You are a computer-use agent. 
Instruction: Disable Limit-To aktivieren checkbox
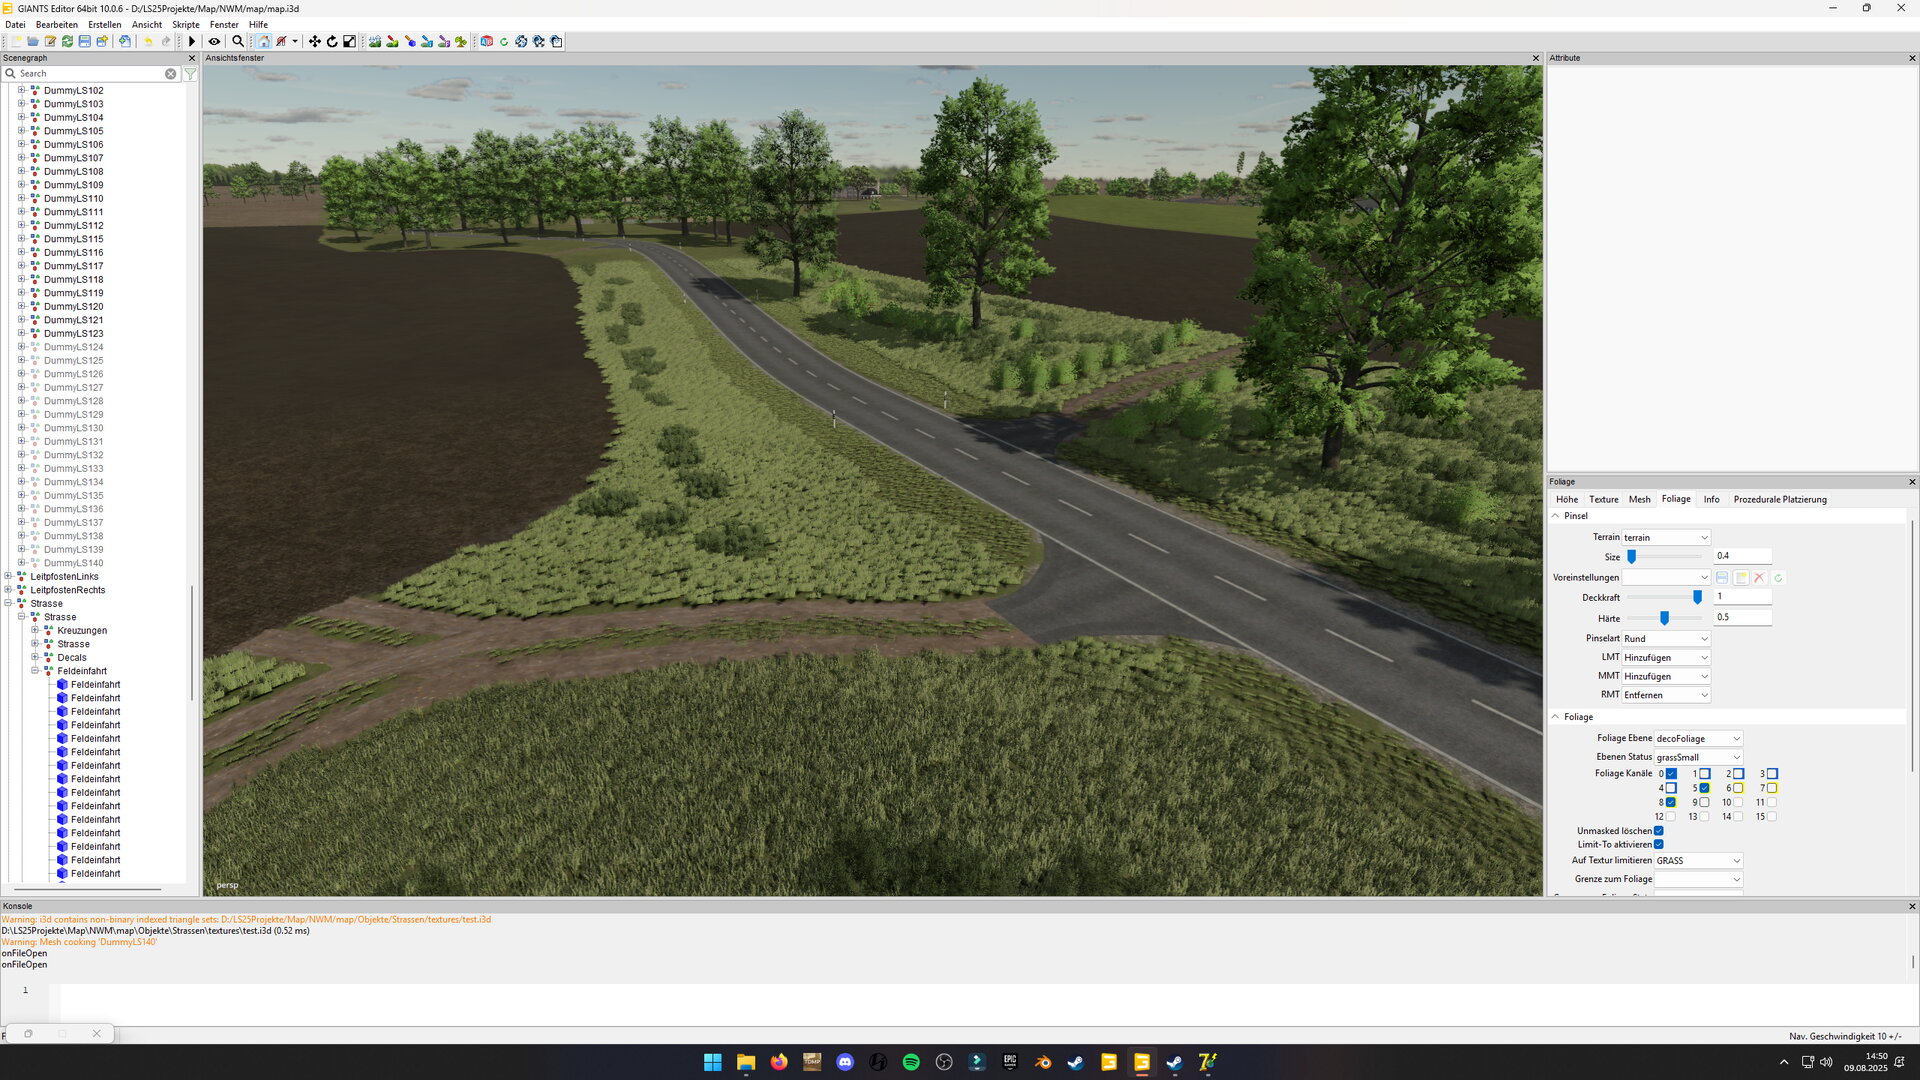point(1658,845)
